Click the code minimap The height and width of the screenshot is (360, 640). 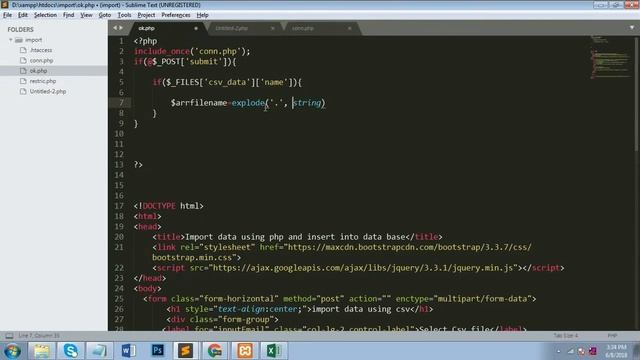click(x=611, y=57)
